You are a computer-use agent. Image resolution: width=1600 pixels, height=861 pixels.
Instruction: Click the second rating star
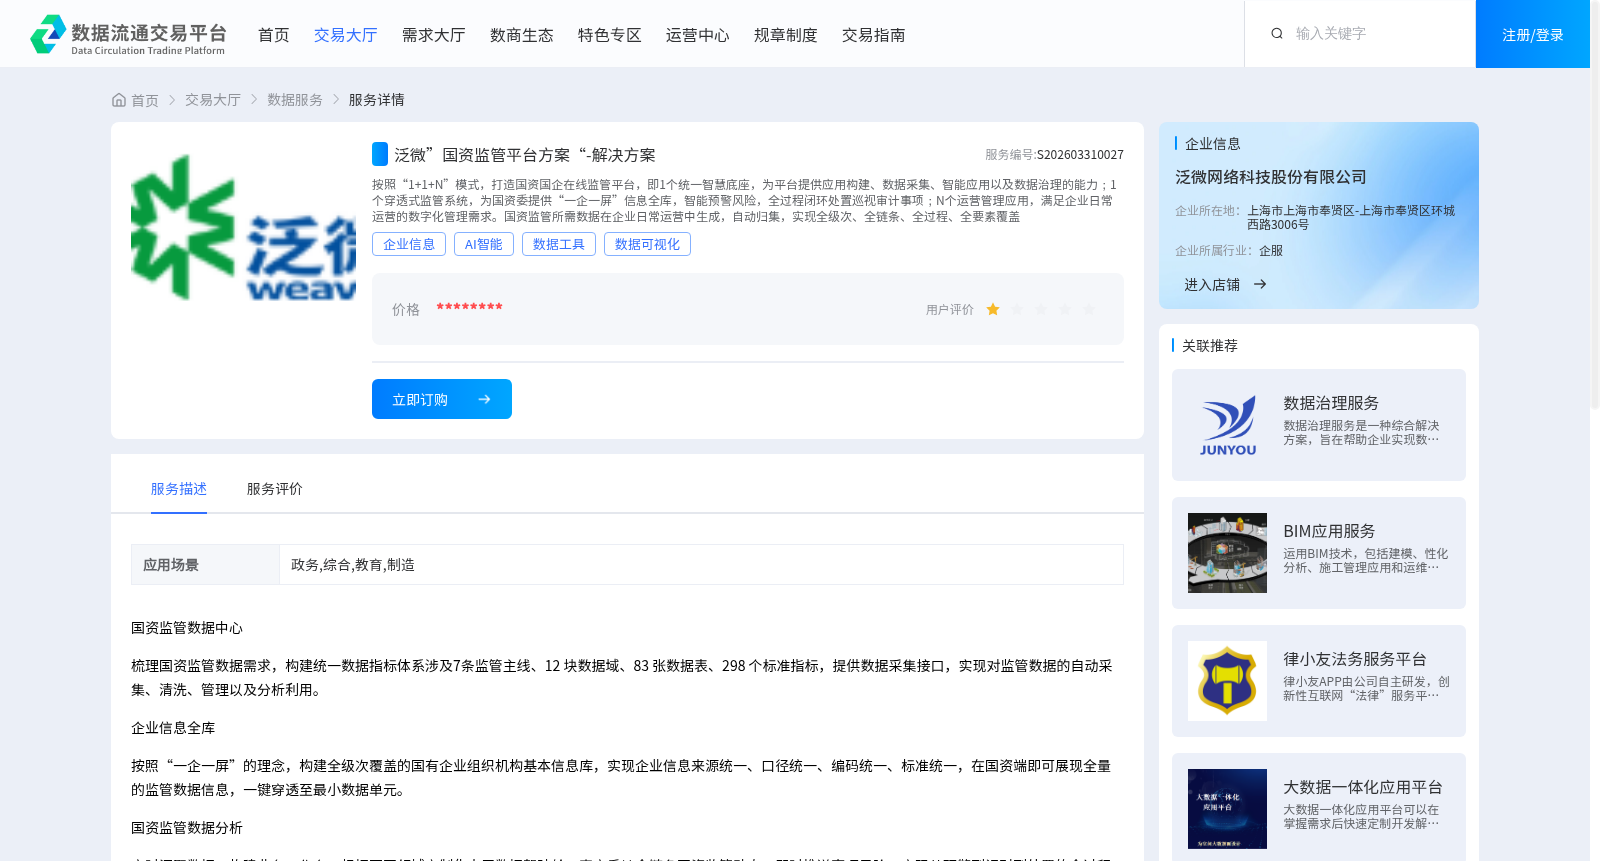[1017, 310]
